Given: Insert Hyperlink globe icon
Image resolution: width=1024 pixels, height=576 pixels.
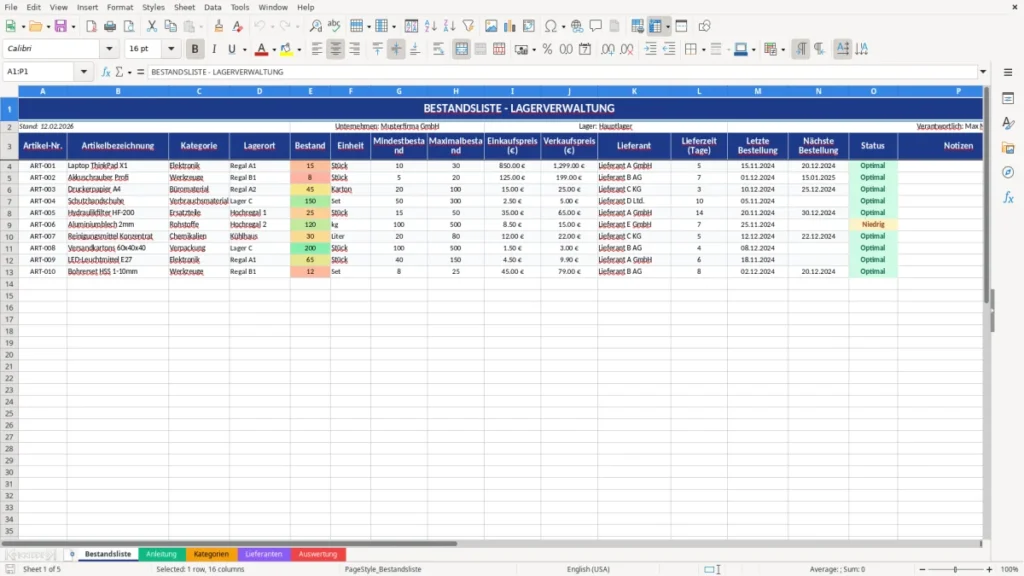Looking at the screenshot, I should pos(577,26).
